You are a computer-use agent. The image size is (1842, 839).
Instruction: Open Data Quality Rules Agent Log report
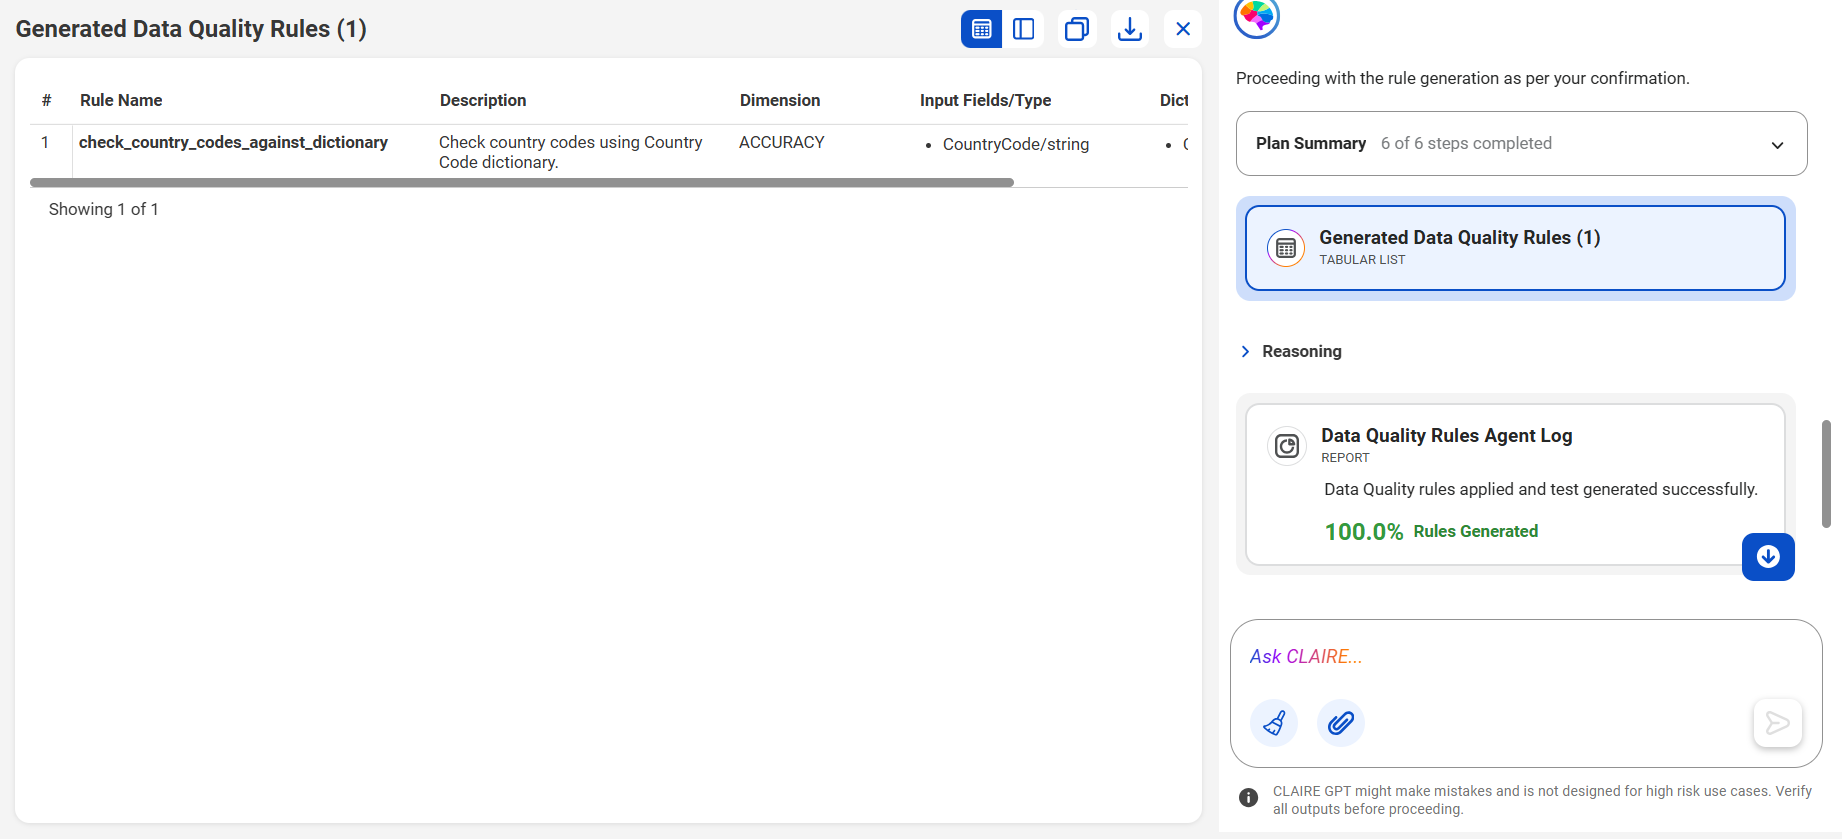coord(1515,485)
